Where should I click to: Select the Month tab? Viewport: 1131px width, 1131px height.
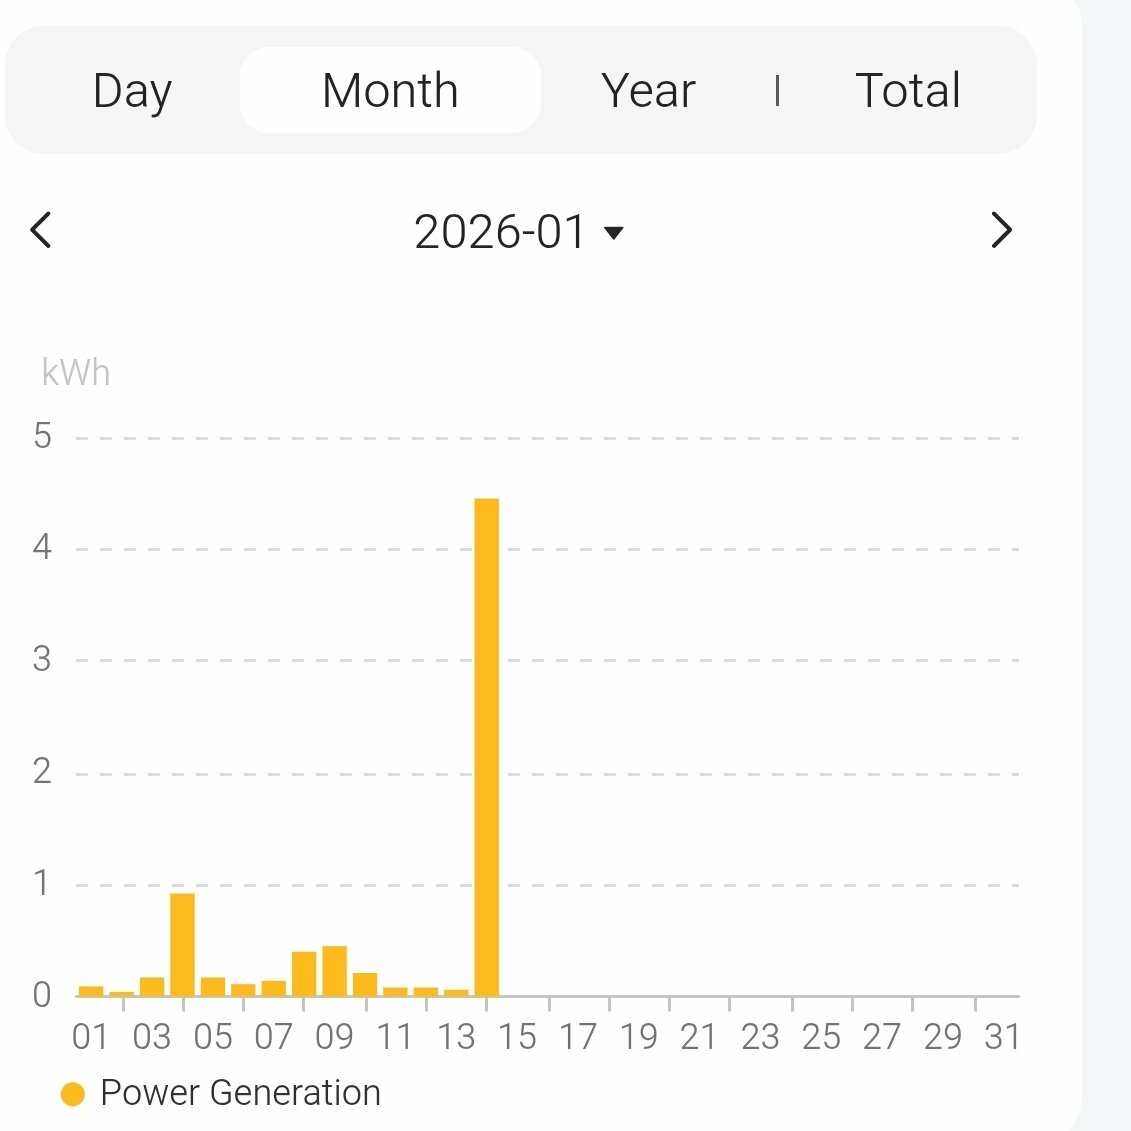[x=390, y=91]
